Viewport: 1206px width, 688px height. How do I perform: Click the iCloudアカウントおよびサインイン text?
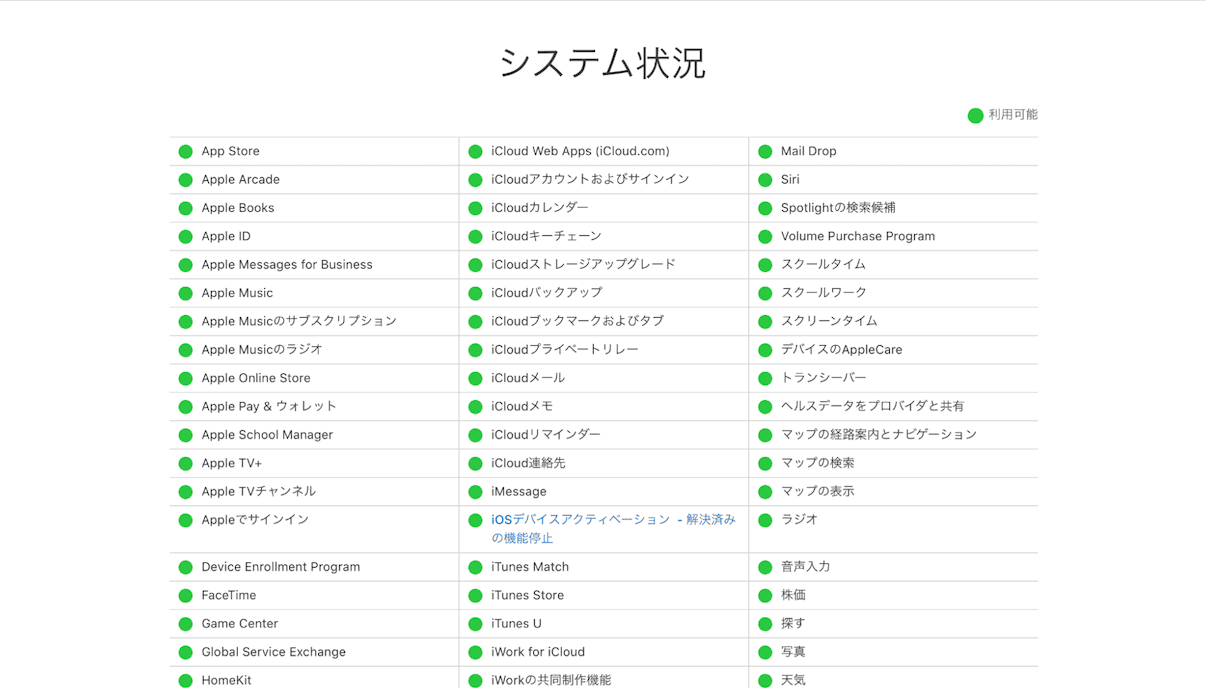[590, 179]
